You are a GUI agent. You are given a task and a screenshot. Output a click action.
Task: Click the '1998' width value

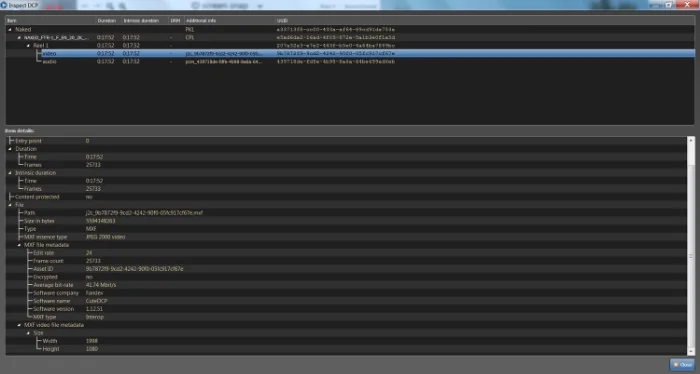click(92, 341)
